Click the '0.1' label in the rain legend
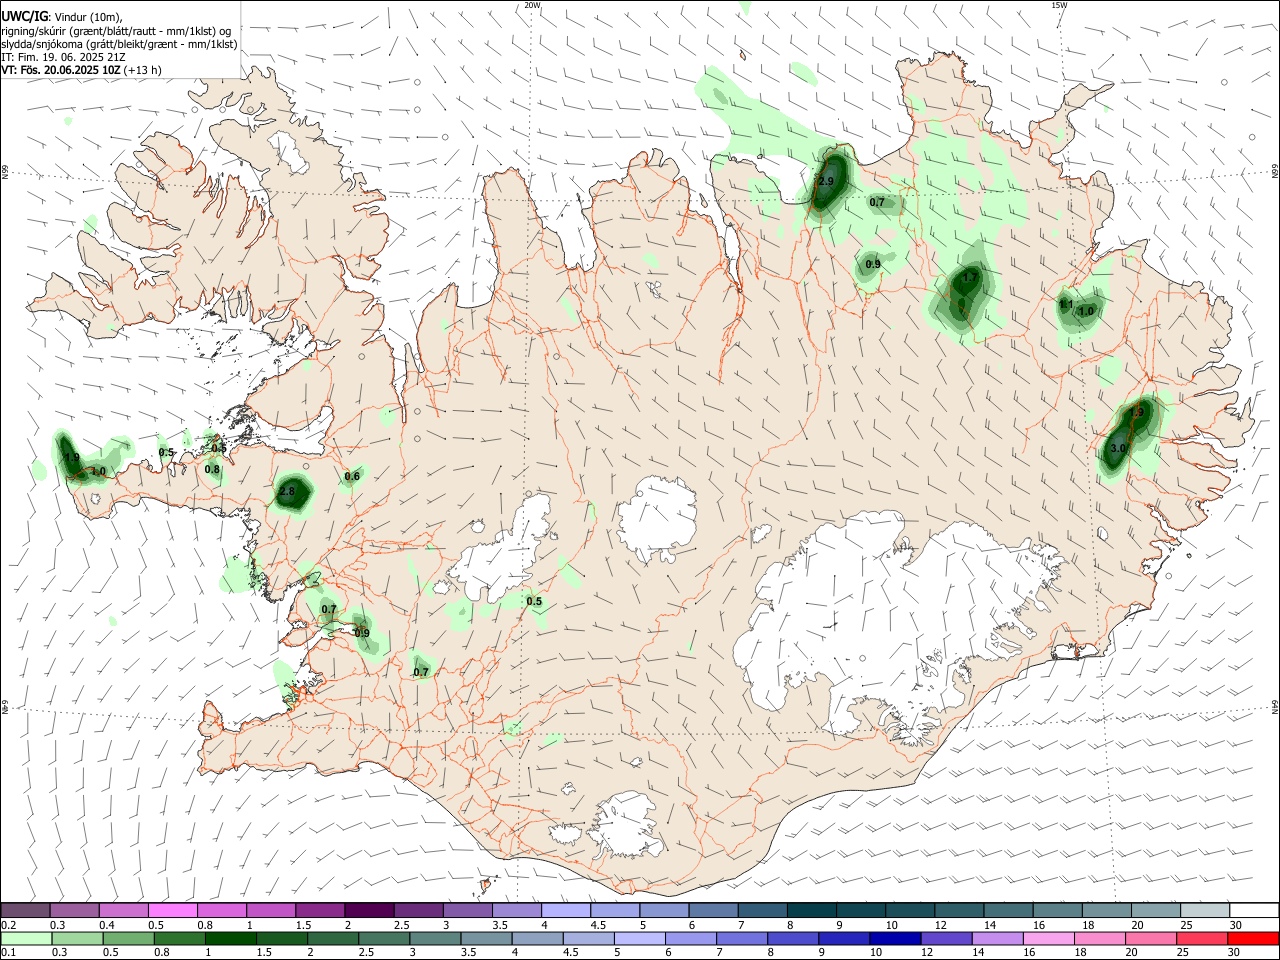1280x960 pixels. pyautogui.click(x=8, y=953)
